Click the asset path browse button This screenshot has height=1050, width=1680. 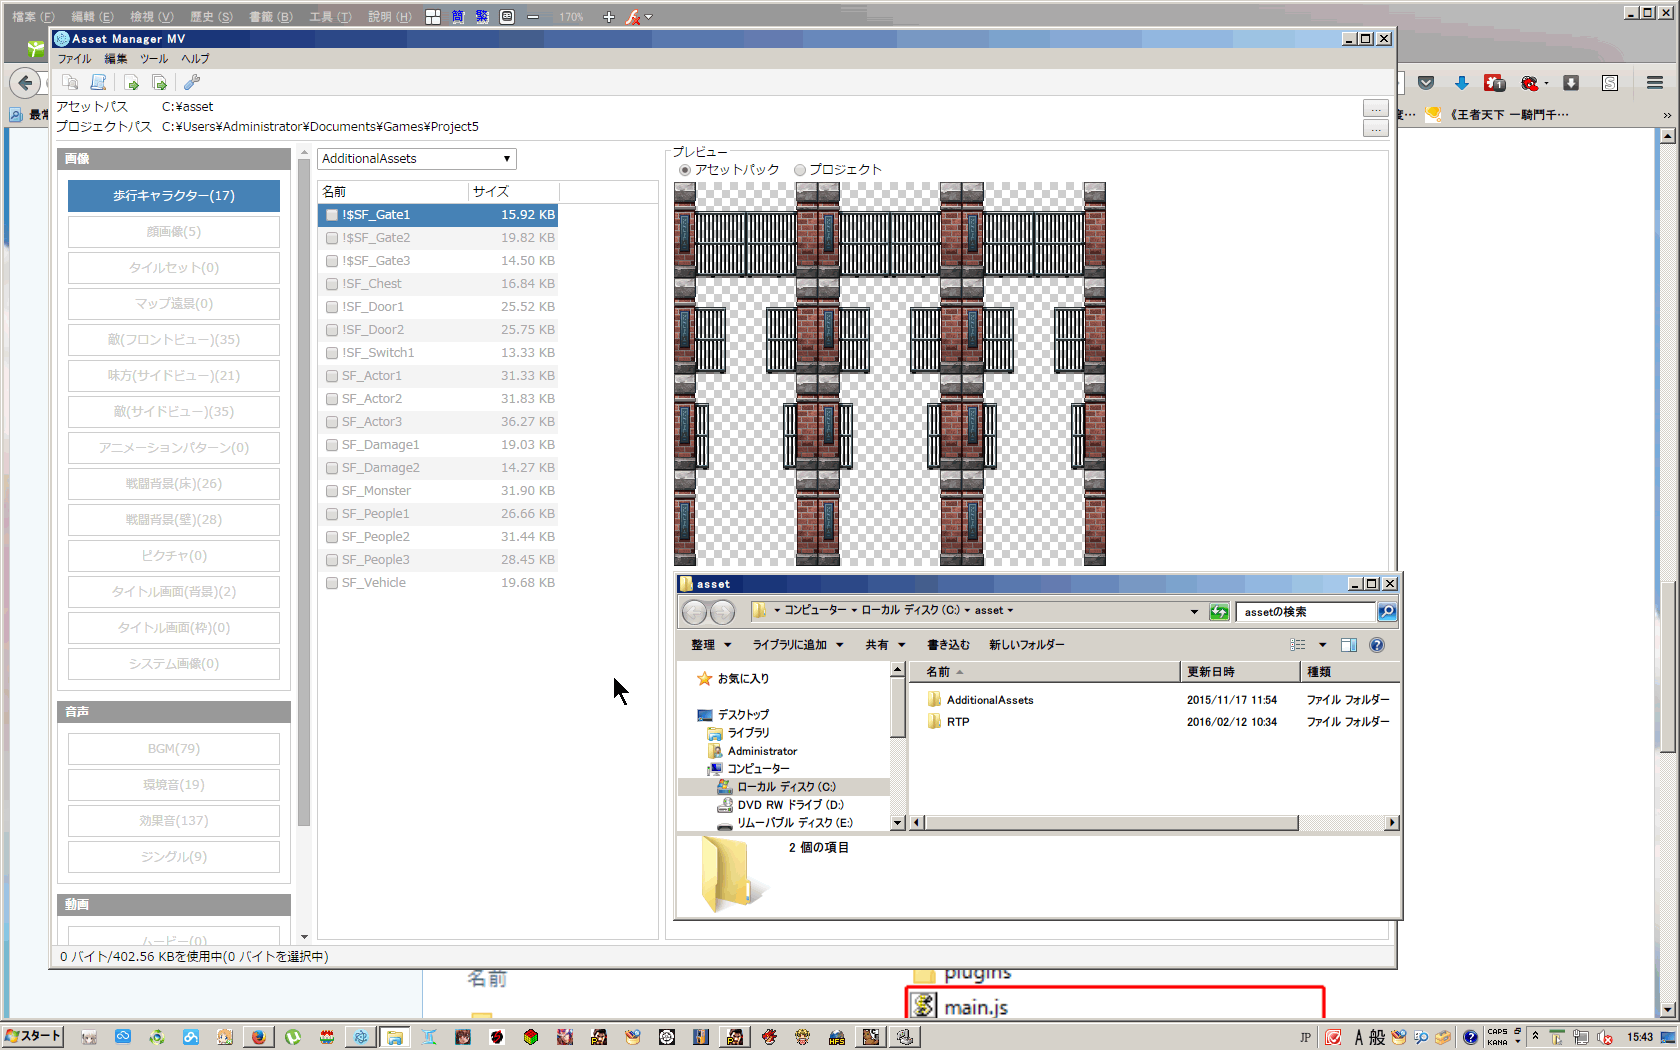coord(1376,108)
